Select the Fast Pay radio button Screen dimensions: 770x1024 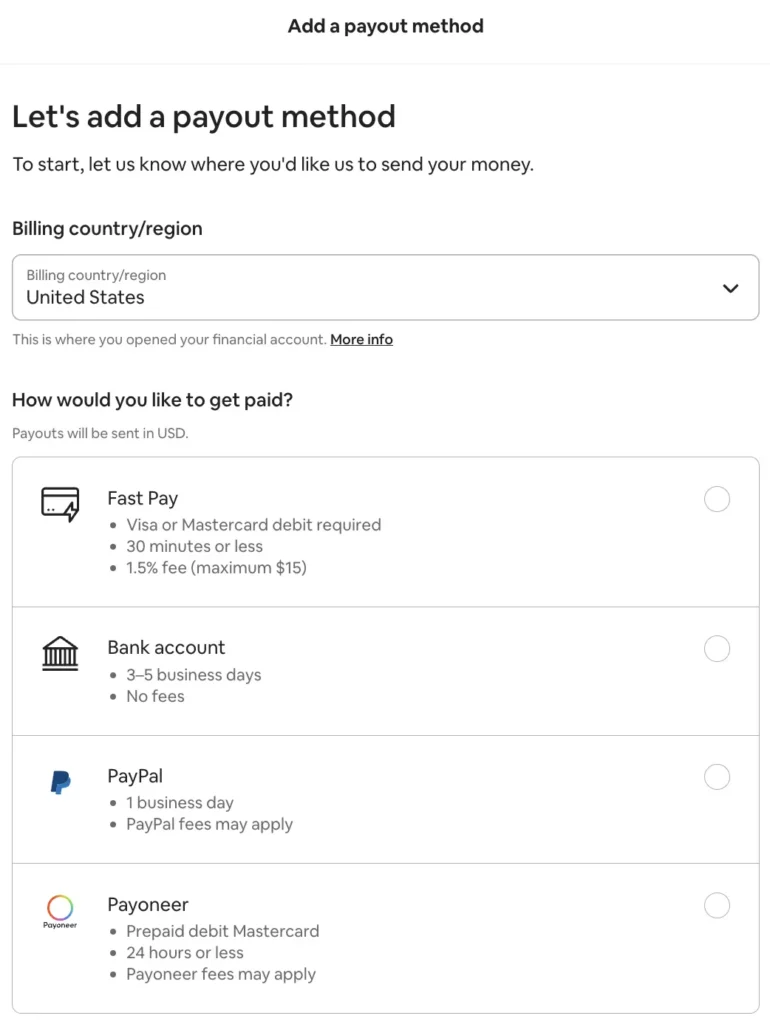[717, 499]
